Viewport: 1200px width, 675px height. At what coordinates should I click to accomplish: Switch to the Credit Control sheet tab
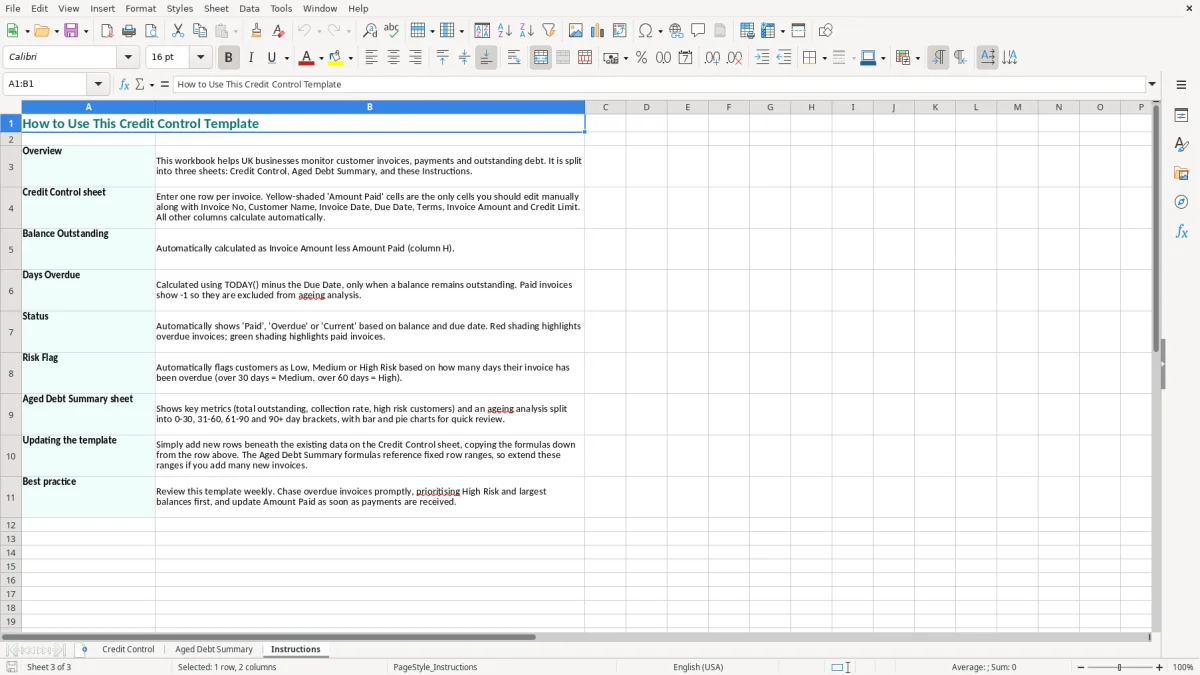[128, 649]
